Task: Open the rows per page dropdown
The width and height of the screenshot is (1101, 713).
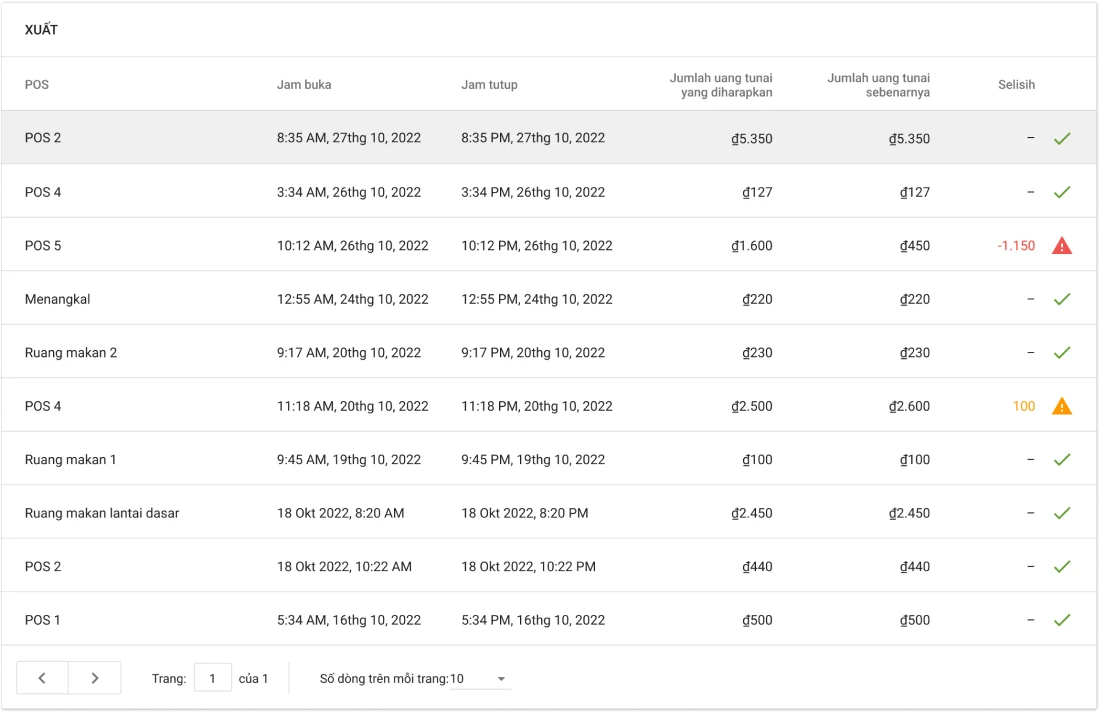Action: [x=480, y=679]
